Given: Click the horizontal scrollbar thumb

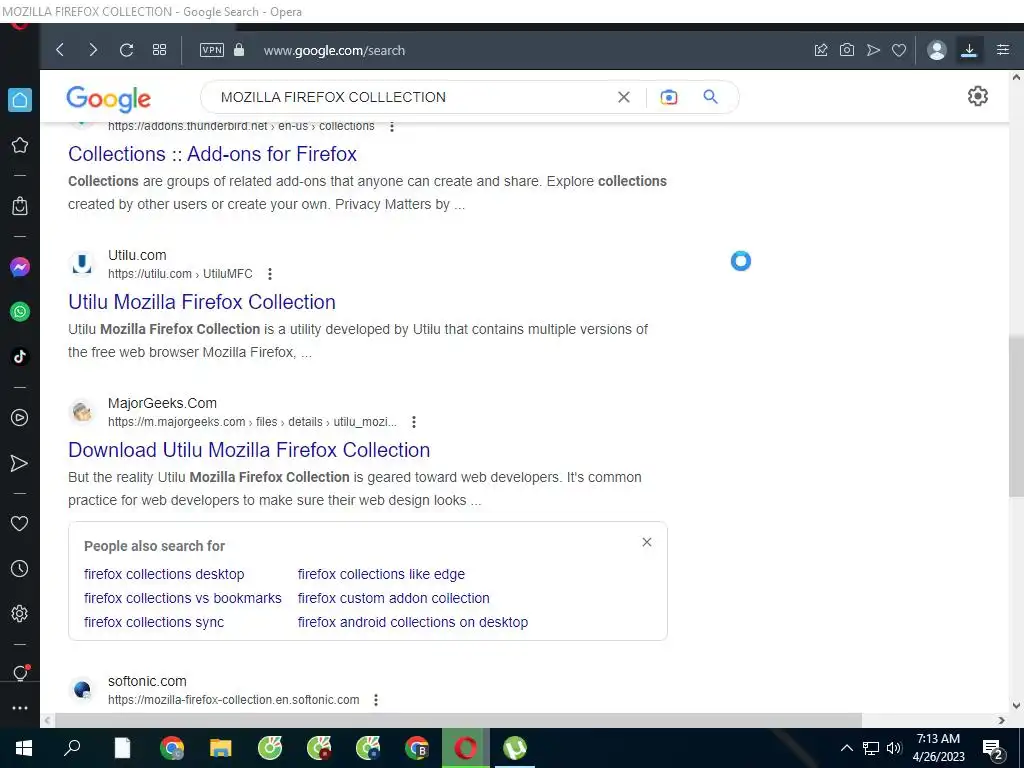Looking at the screenshot, I should tap(458, 720).
